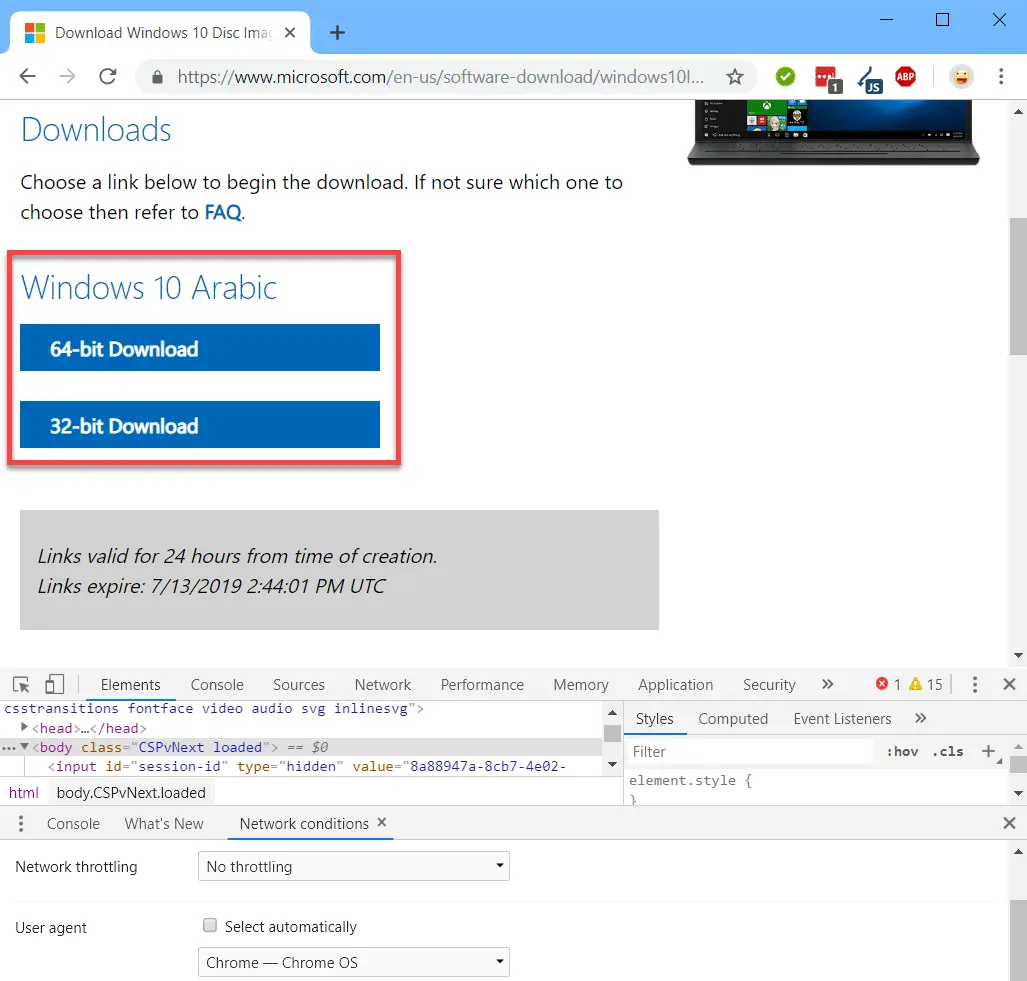Toggle Select automatically user agent checkbox
Screen dimensions: 1027x981
pyautogui.click(x=210, y=925)
